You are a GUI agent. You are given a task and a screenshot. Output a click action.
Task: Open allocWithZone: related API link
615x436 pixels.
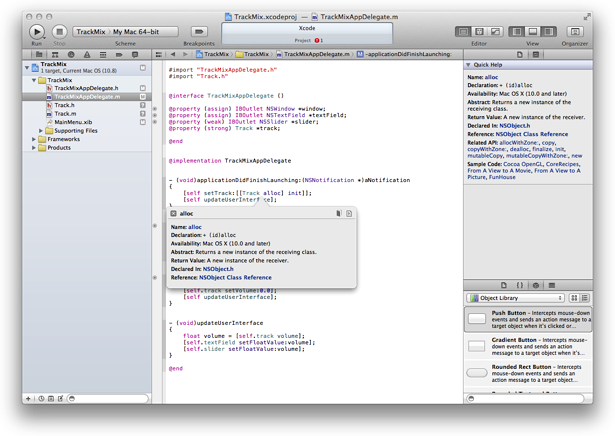[x=519, y=143]
